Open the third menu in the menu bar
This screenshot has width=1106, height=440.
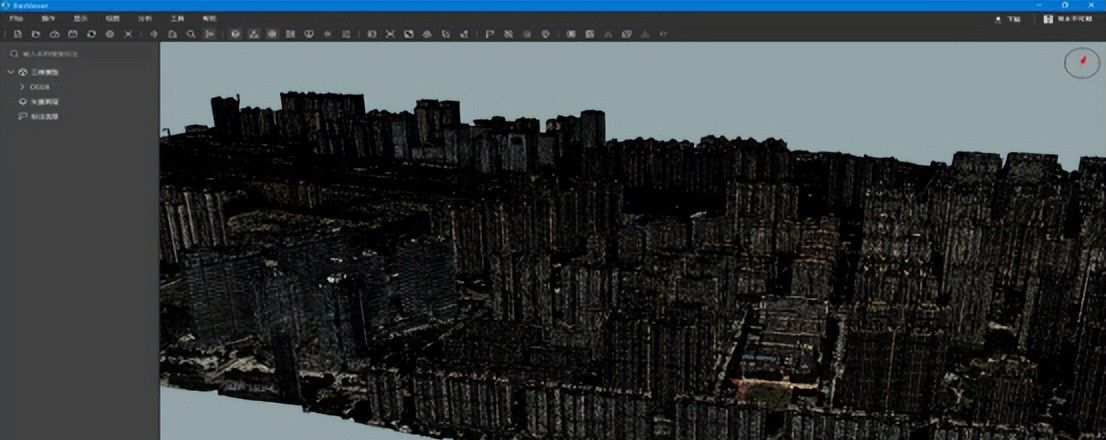[80, 19]
